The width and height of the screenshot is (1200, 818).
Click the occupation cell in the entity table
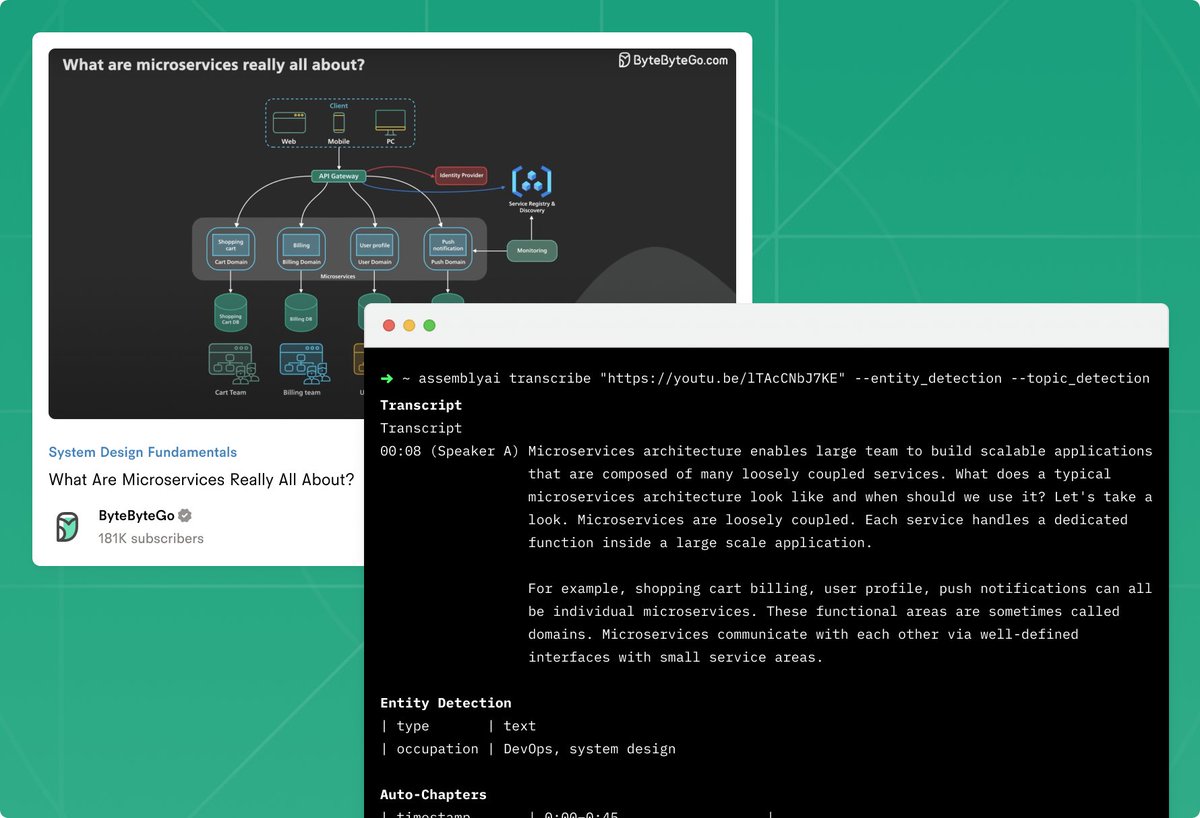click(438, 749)
